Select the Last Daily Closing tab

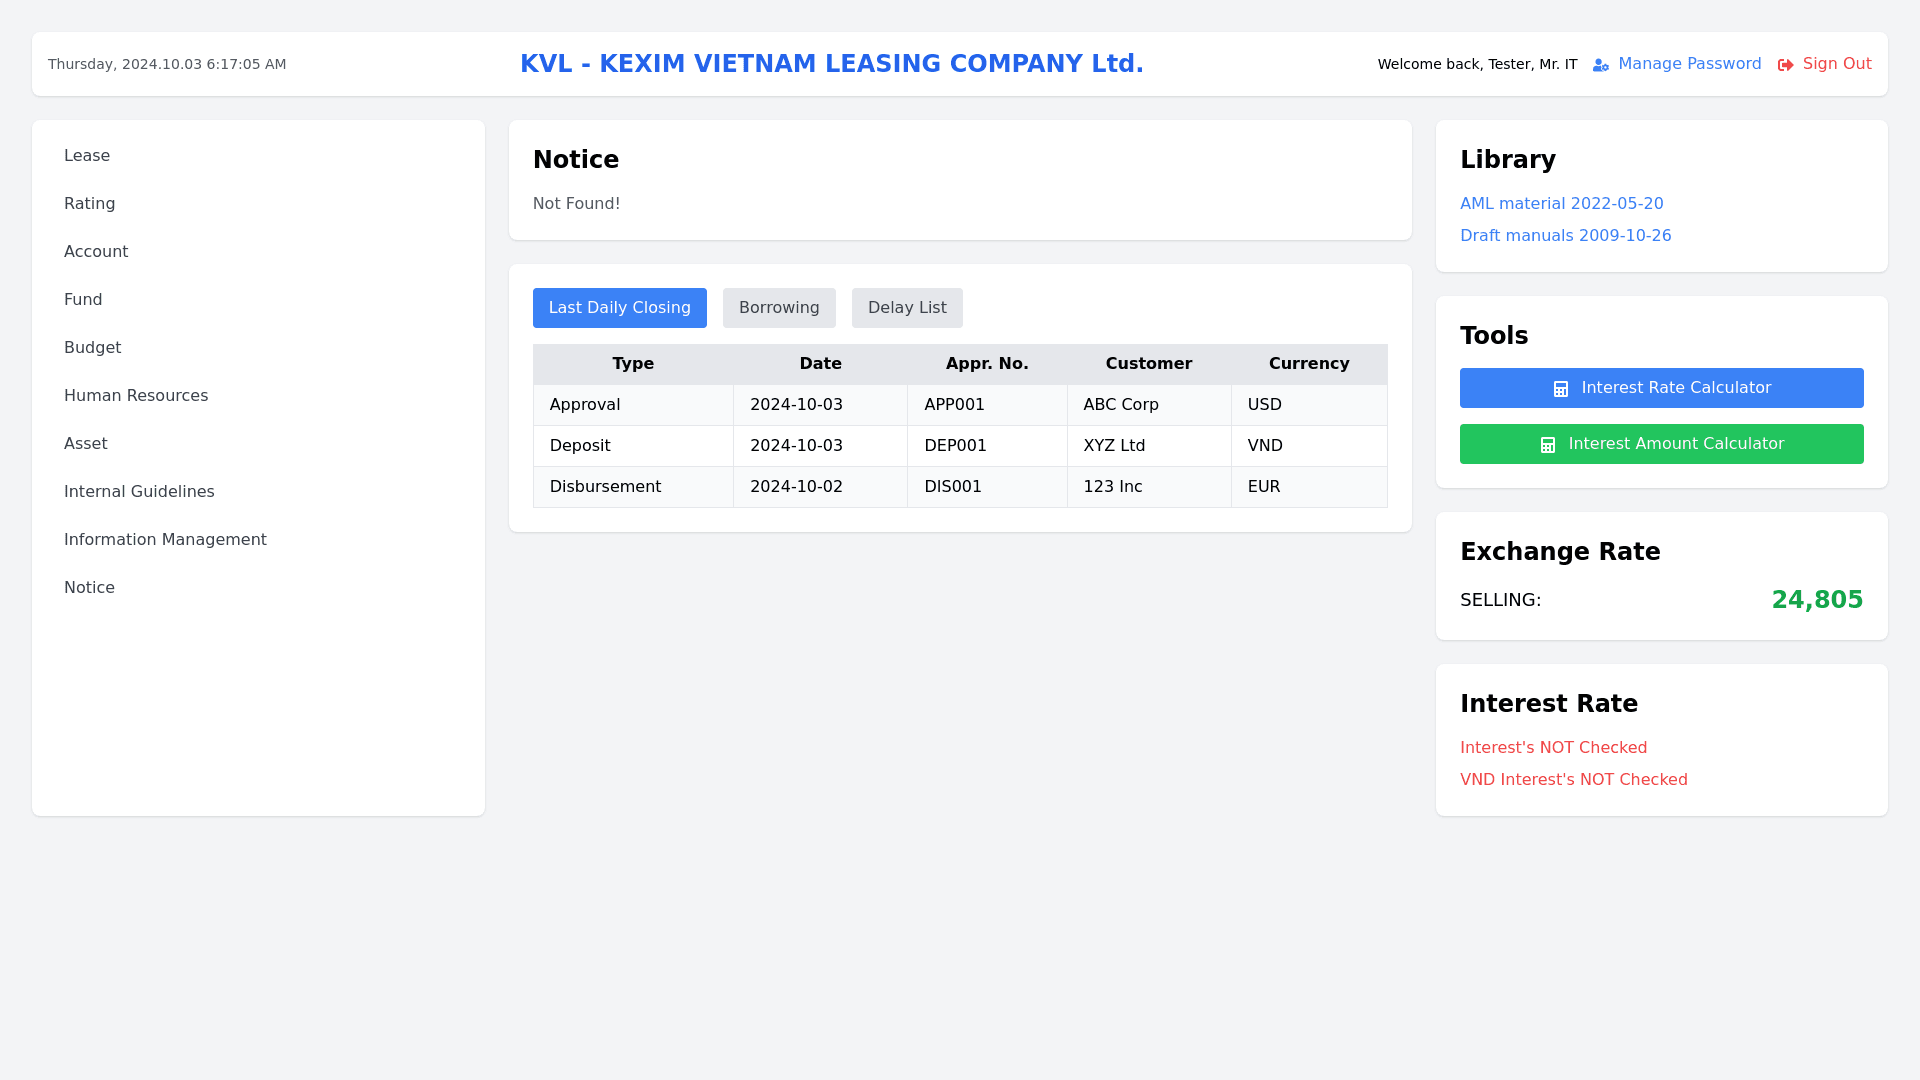point(619,308)
